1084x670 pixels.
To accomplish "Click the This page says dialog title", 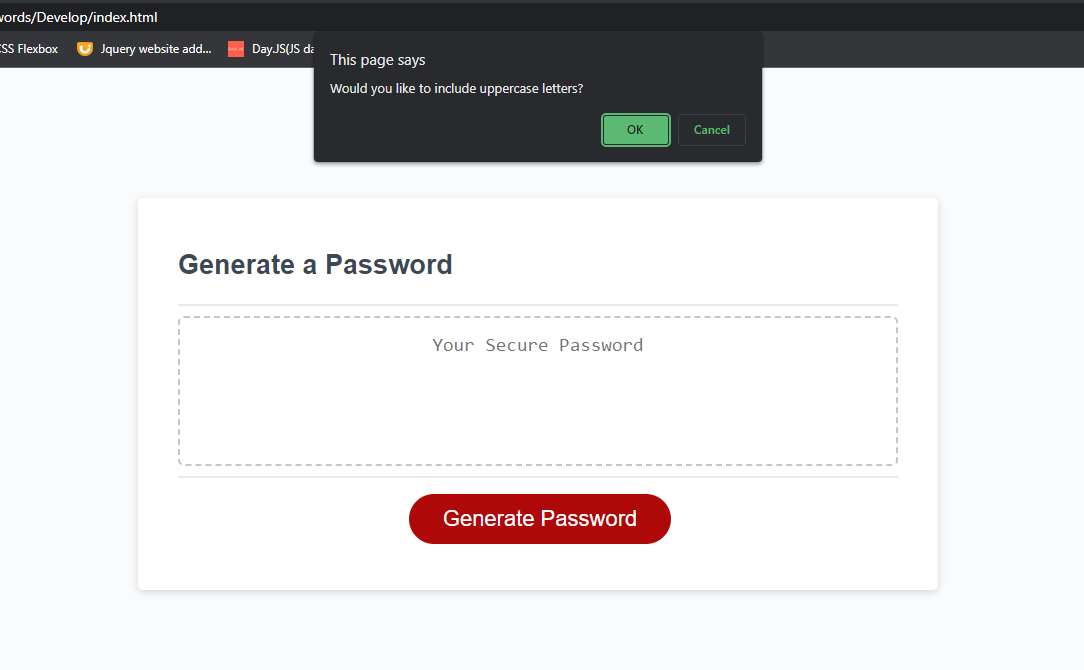I will tap(377, 60).
